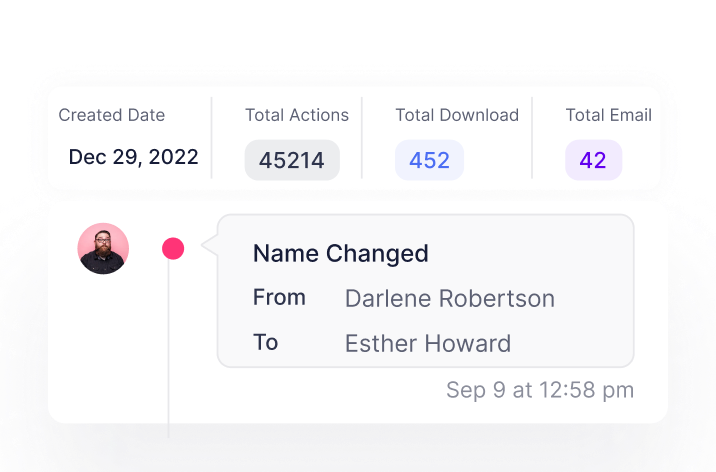Click the Sep 9 at 12:58 pm timestamp
The height and width of the screenshot is (472, 716).
point(540,390)
